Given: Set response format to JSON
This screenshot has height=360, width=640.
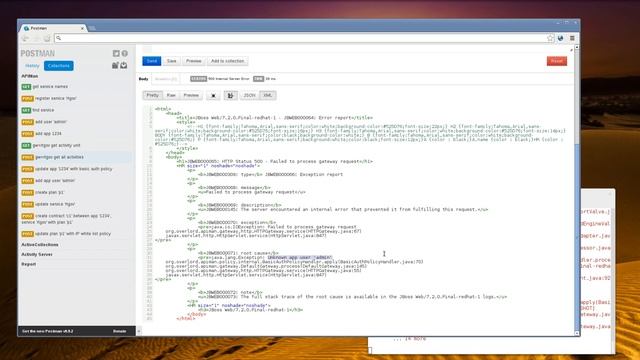Looking at the screenshot, I should (x=249, y=95).
